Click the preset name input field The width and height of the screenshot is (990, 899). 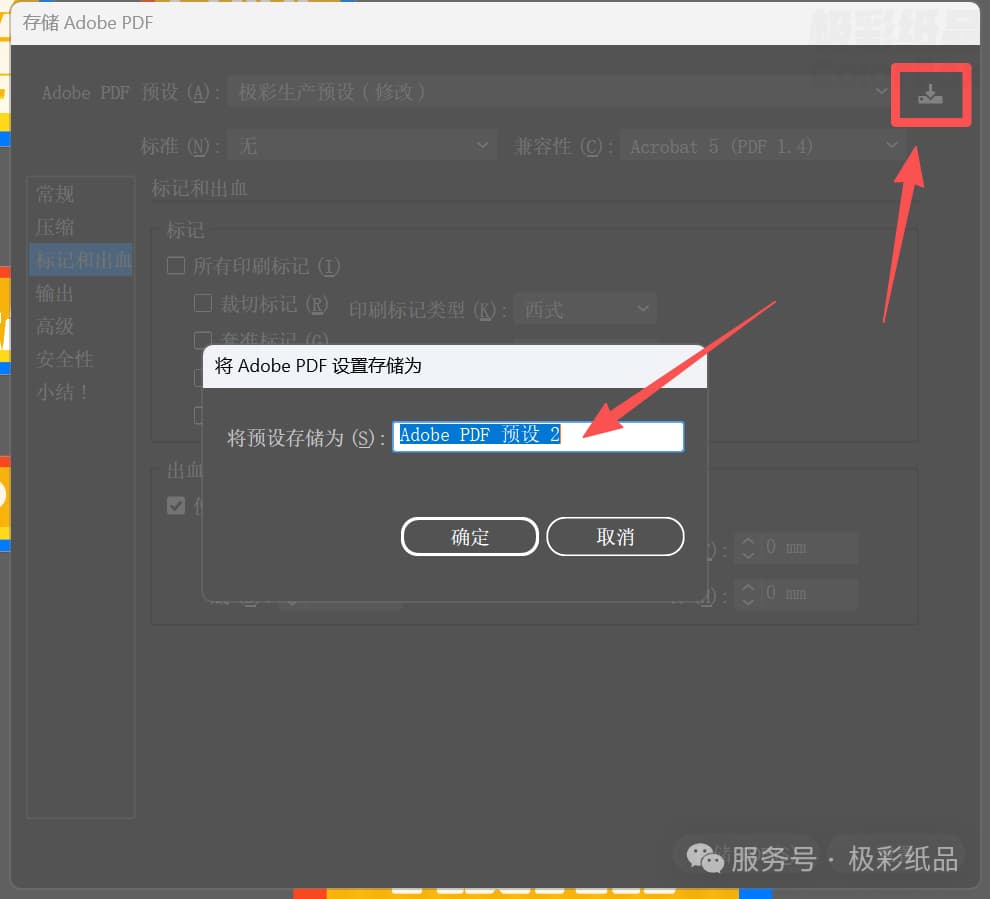538,436
